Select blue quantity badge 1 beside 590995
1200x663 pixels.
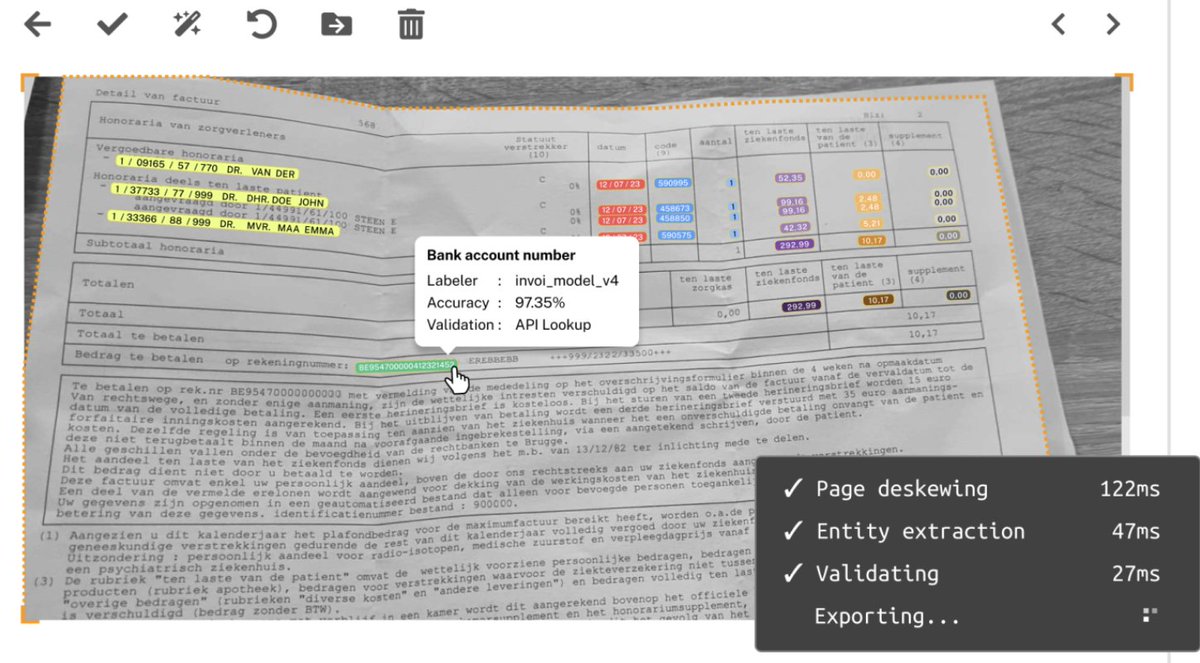pyautogui.click(x=731, y=183)
